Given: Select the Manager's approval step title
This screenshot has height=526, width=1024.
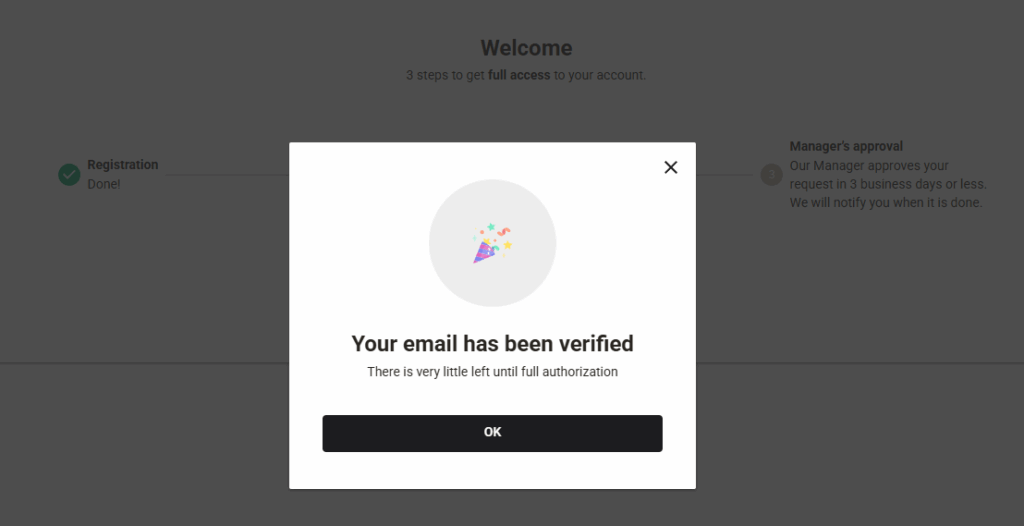Looking at the screenshot, I should (x=846, y=146).
